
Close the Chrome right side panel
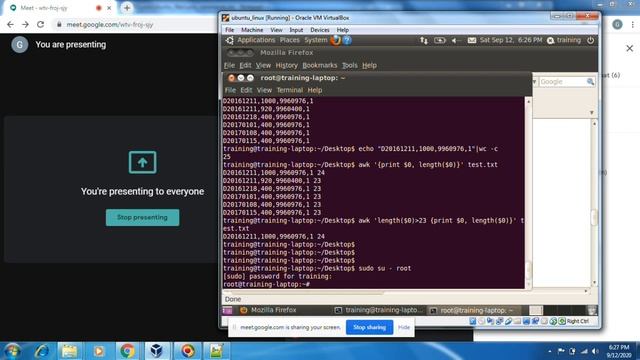tap(630, 48)
